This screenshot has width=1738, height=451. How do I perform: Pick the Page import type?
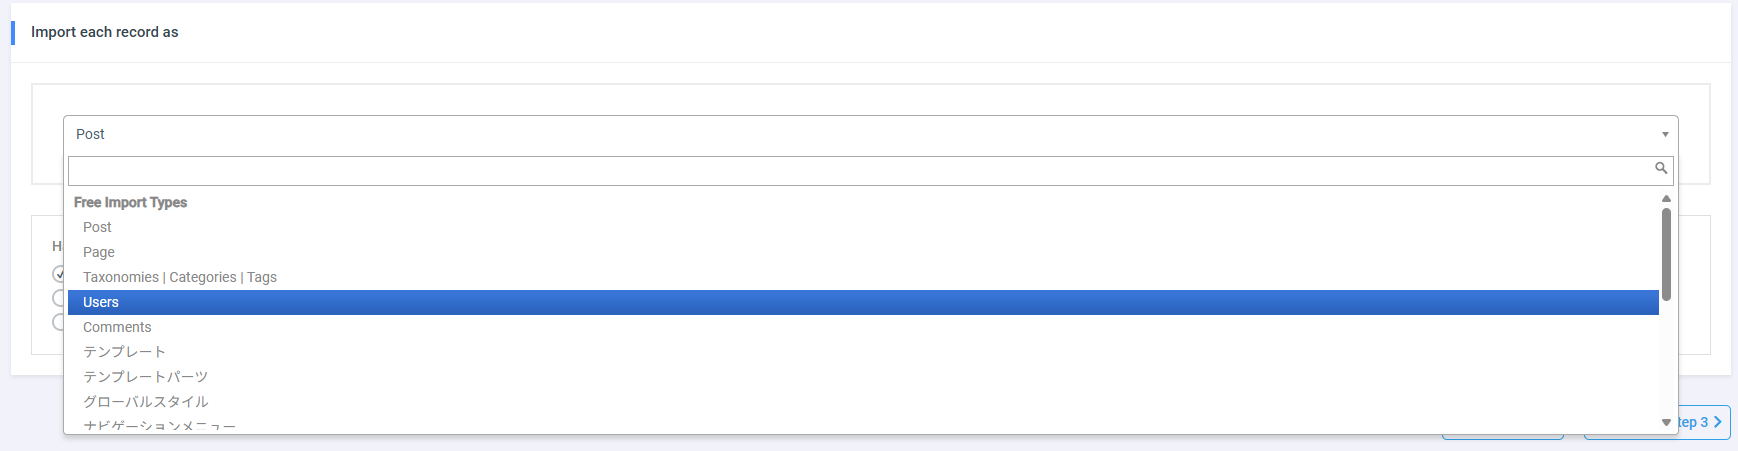point(99,252)
